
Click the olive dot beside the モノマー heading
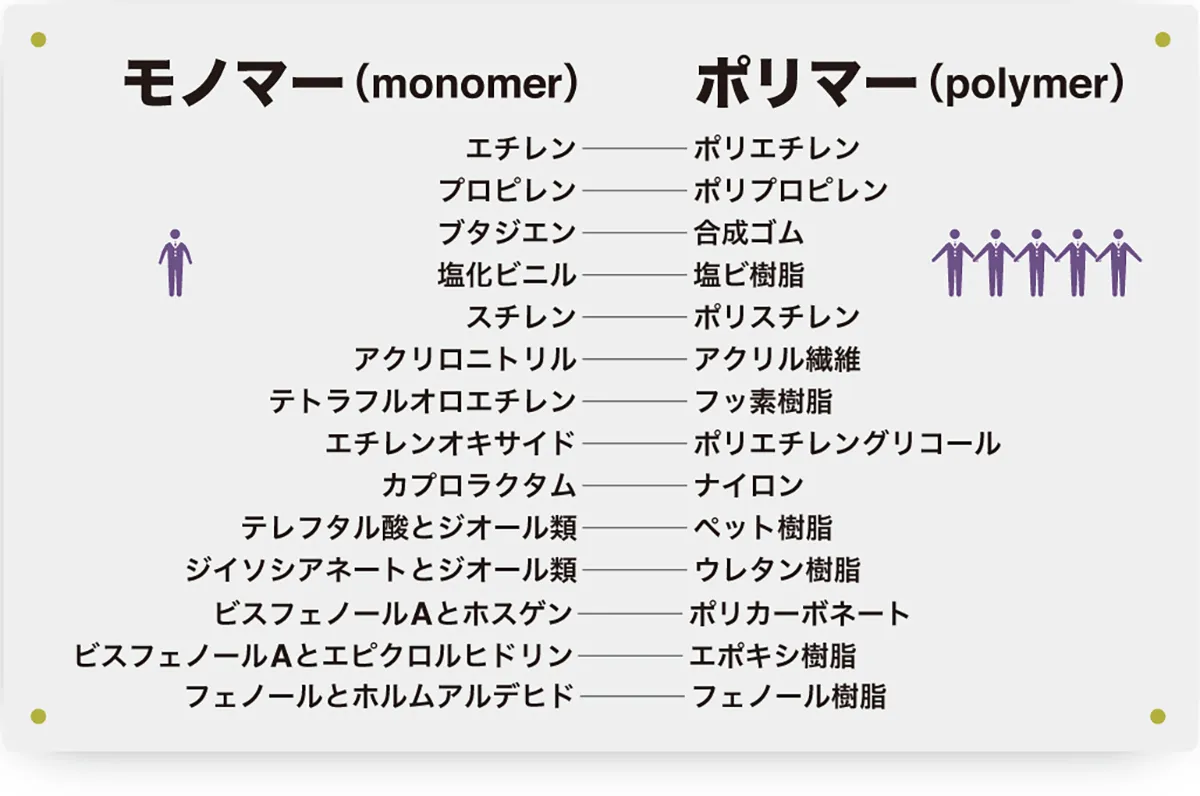coord(39,40)
